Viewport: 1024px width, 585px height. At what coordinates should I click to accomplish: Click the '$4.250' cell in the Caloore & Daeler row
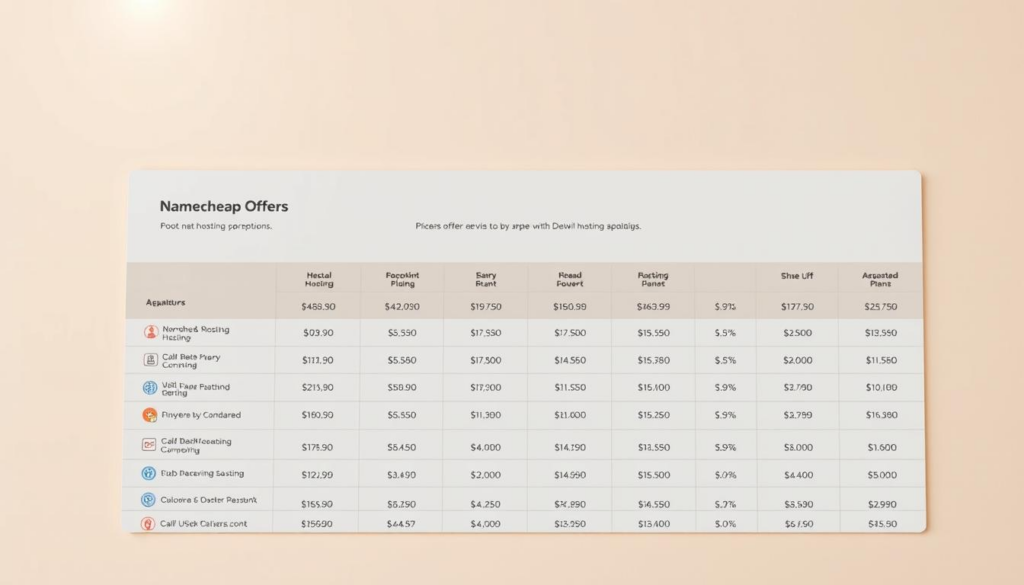485,505
